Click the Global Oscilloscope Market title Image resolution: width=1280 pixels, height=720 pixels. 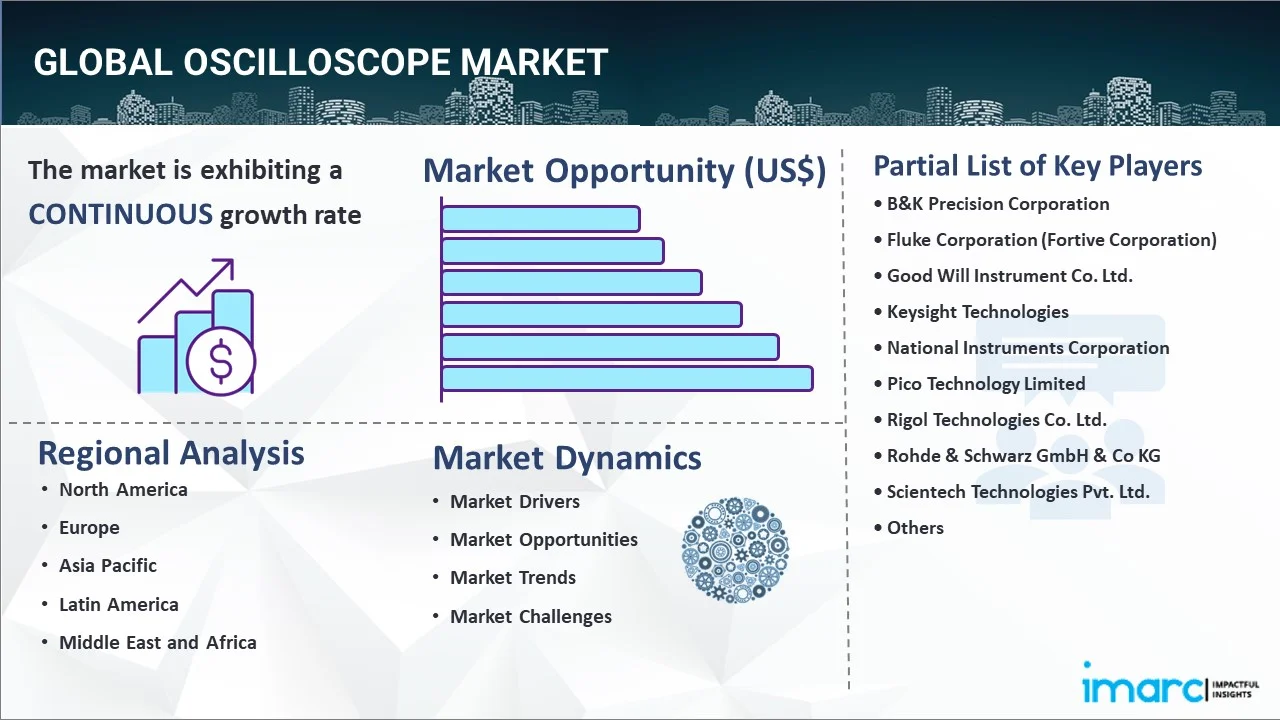click(x=320, y=62)
